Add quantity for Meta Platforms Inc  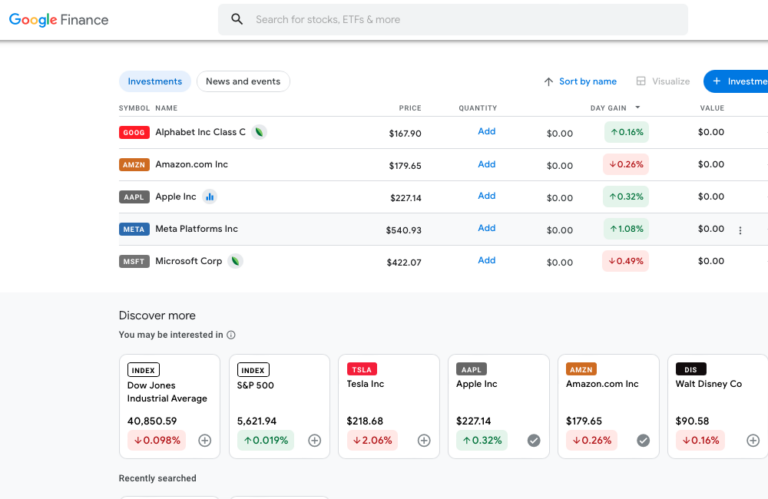pyautogui.click(x=486, y=228)
